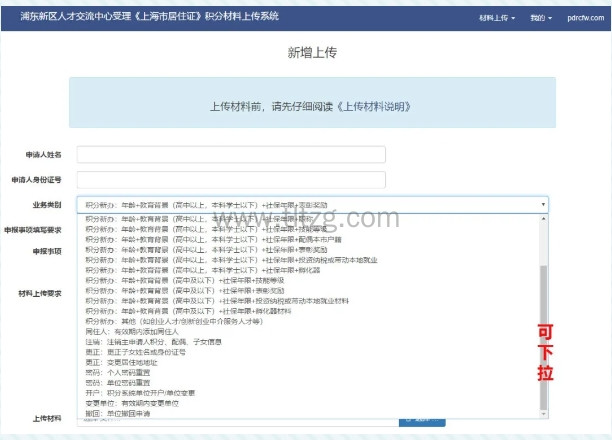The height and width of the screenshot is (440, 612).
Task: Open the 我的 dropdown menu
Action: pyautogui.click(x=541, y=18)
